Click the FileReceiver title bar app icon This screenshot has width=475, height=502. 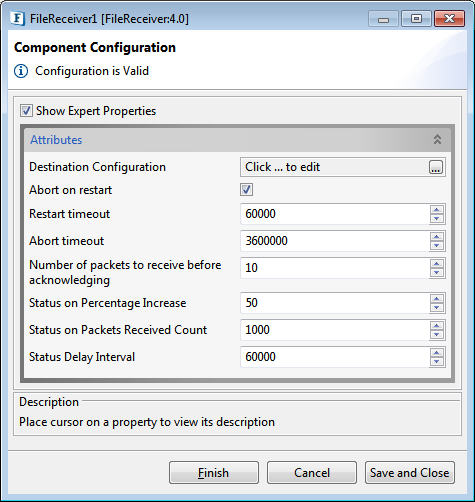point(17,18)
